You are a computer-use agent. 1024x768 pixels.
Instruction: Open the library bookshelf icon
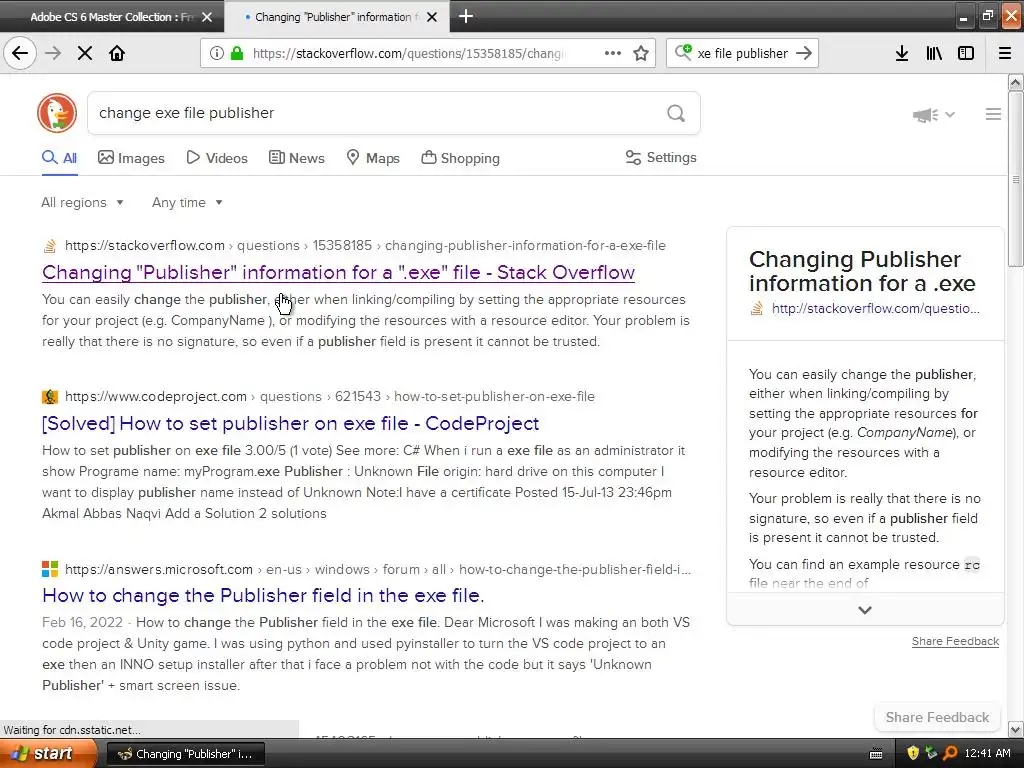[x=934, y=53]
